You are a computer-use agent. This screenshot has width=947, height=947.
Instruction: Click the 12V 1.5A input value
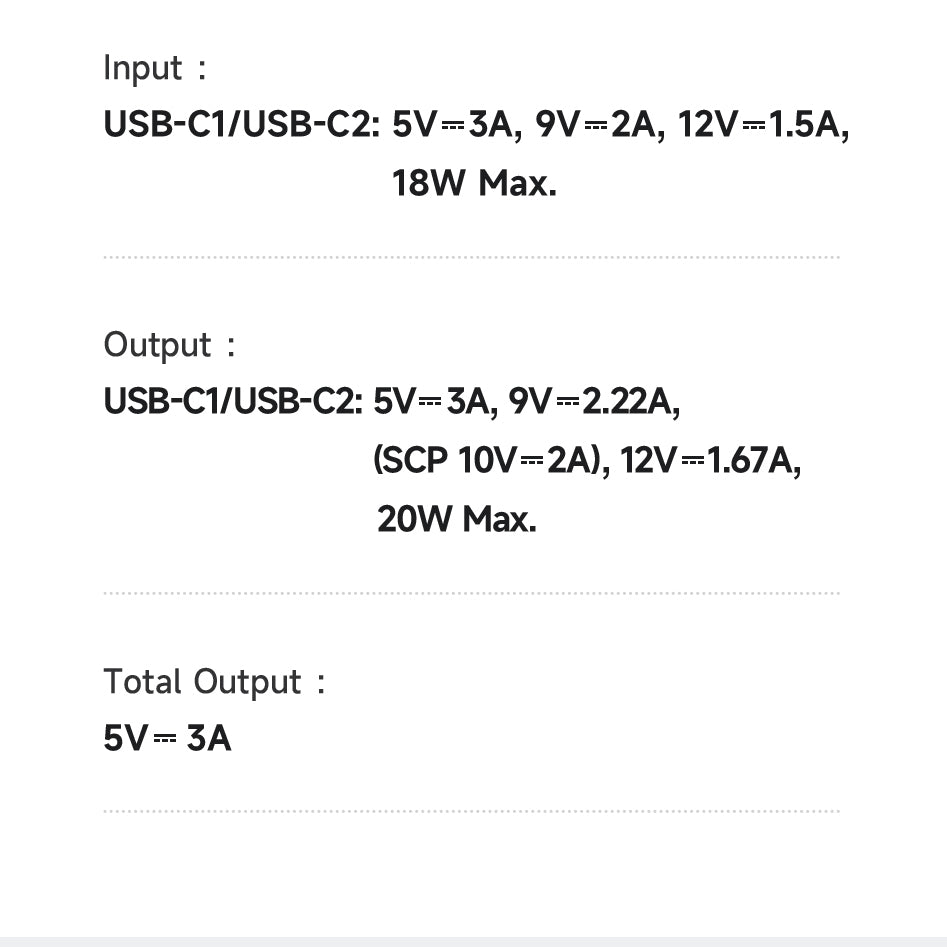(763, 124)
